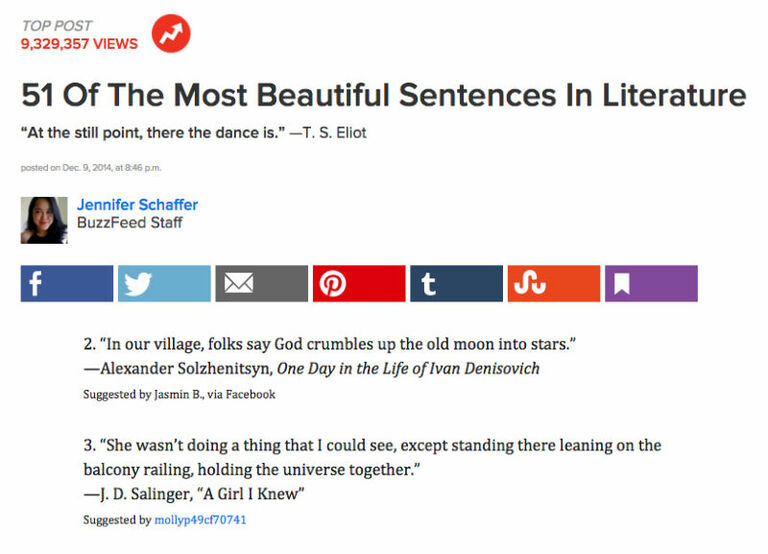Post the article to Tumblr
The image size is (768, 554).
tap(456, 284)
